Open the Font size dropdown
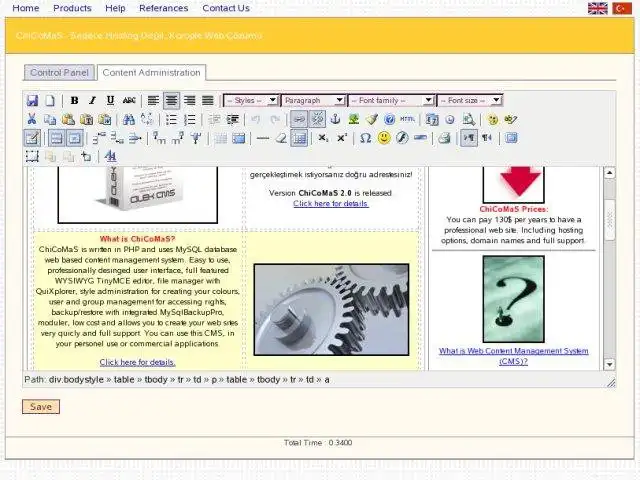Viewport: 640px width, 480px height. (x=469, y=100)
